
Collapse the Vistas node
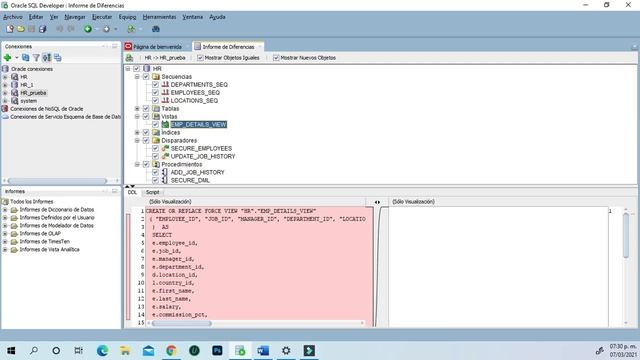click(137, 117)
